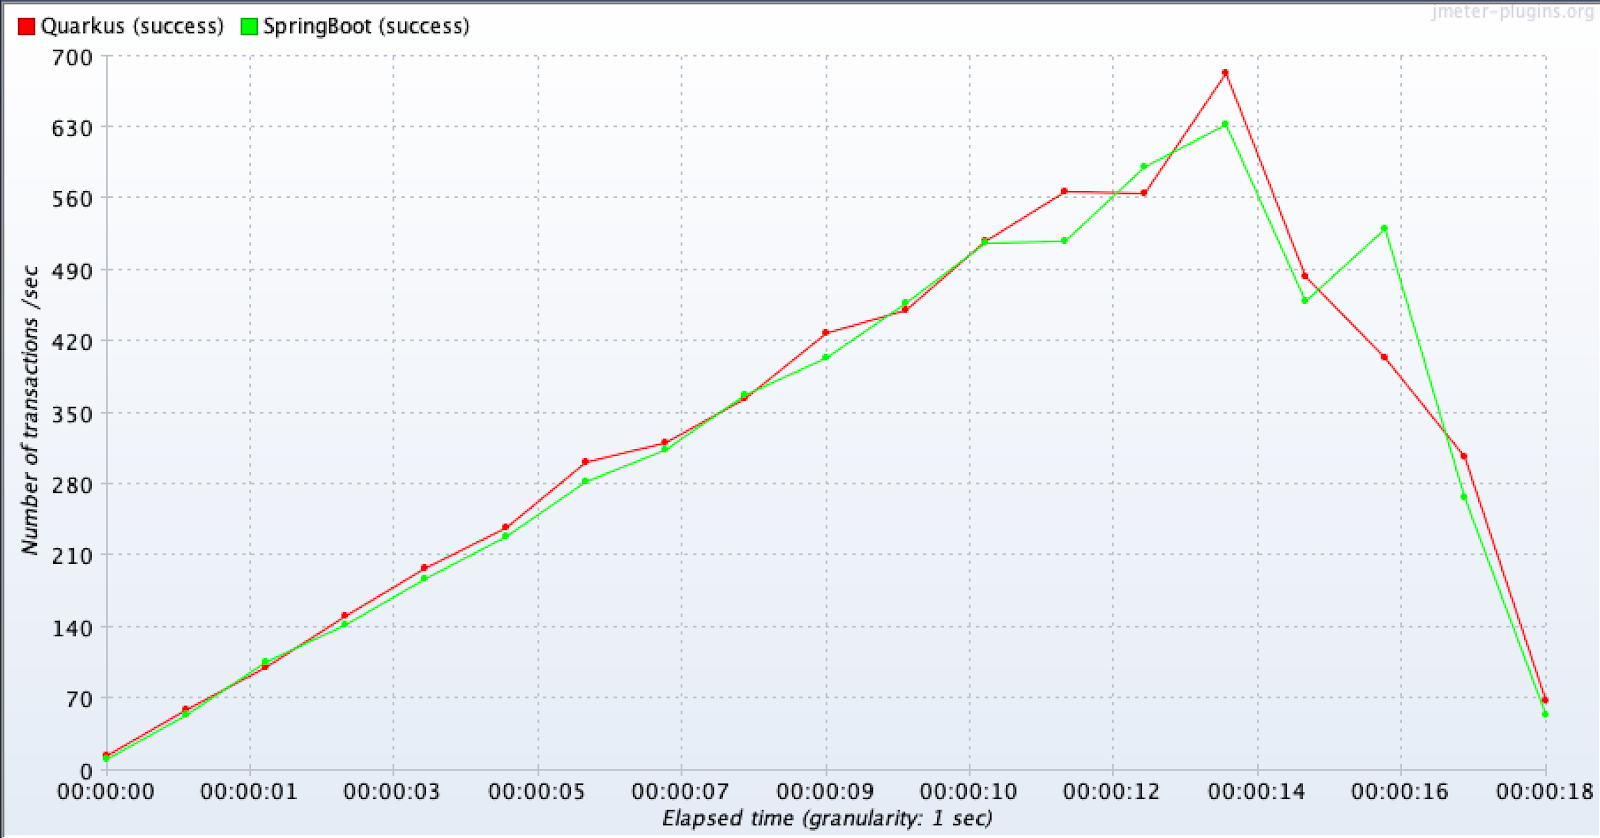Image resolution: width=1600 pixels, height=838 pixels.
Task: Click the y-axis label '280'
Action: pyautogui.click(x=72, y=485)
